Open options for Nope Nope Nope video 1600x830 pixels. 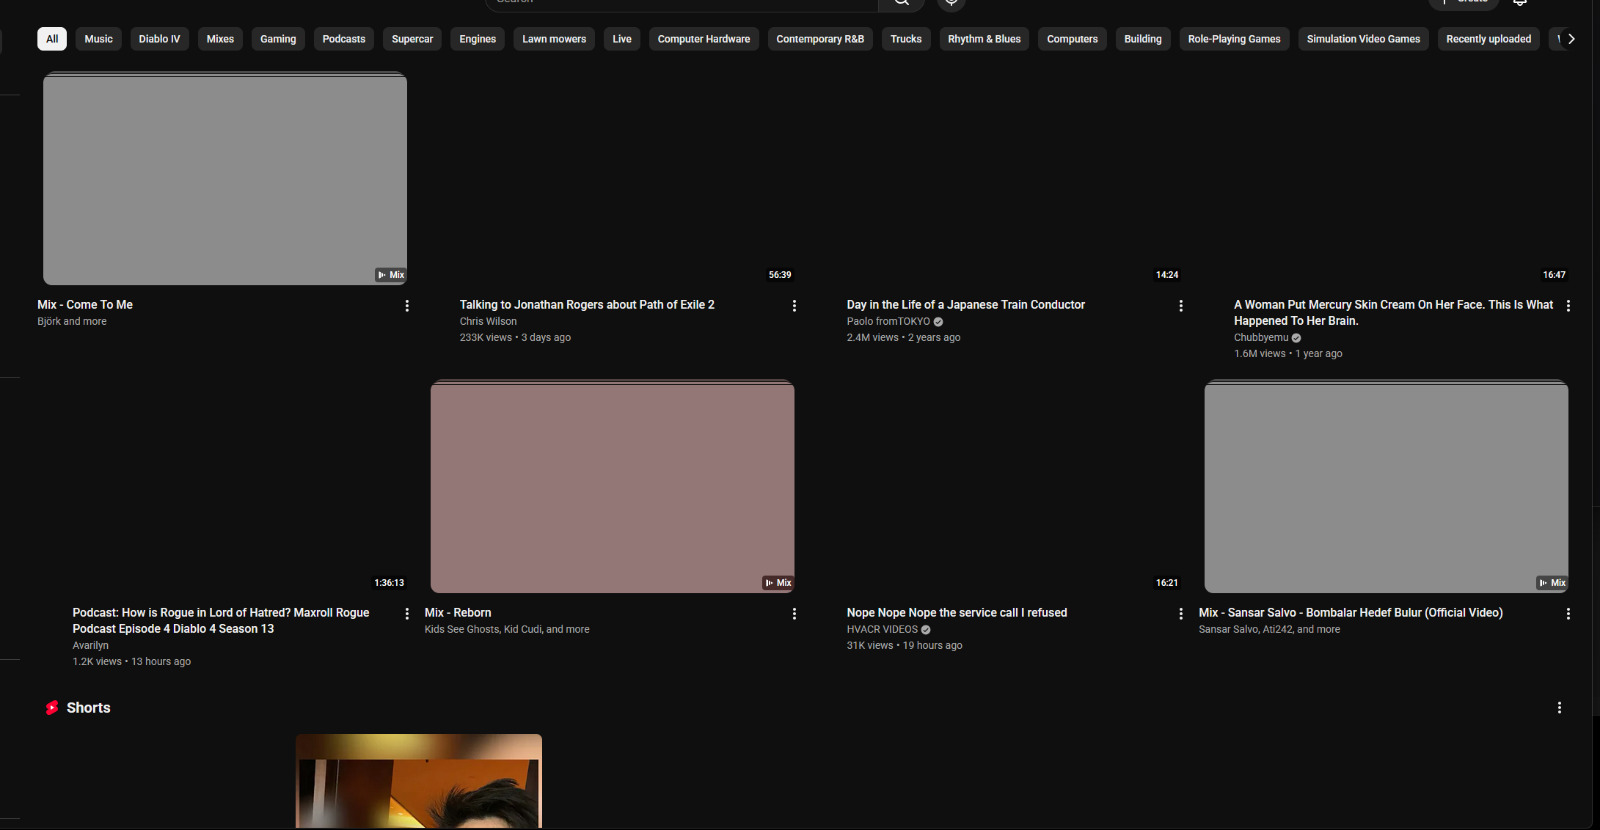click(1181, 614)
